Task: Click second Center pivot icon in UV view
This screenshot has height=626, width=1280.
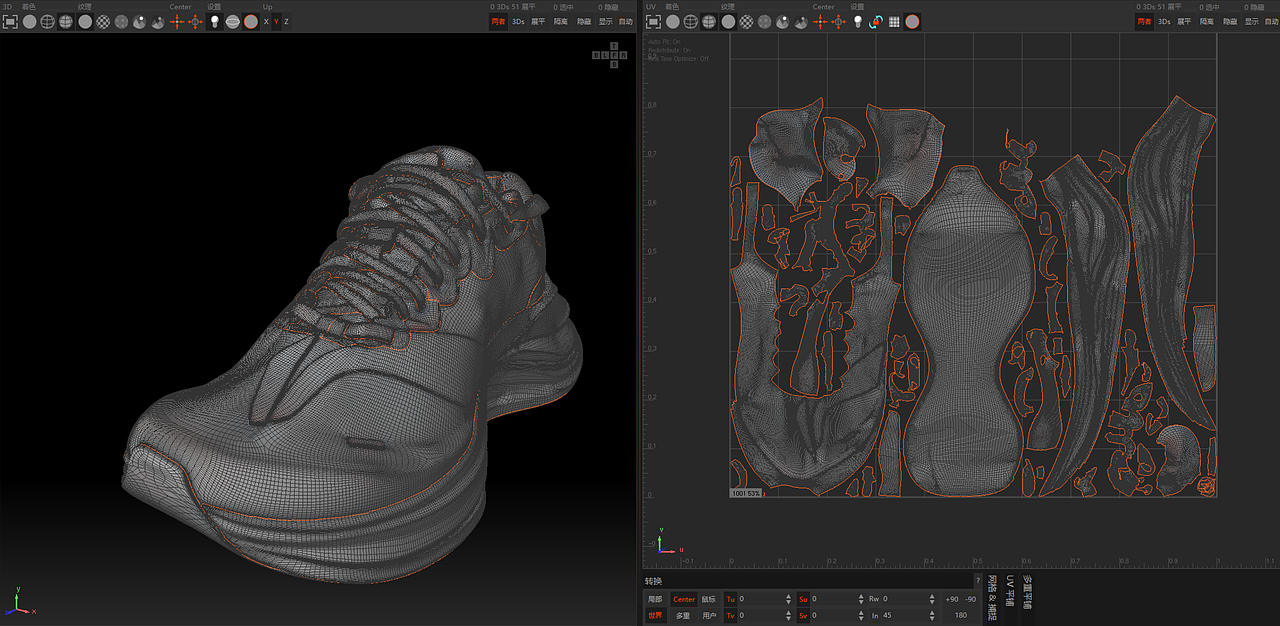Action: point(838,21)
